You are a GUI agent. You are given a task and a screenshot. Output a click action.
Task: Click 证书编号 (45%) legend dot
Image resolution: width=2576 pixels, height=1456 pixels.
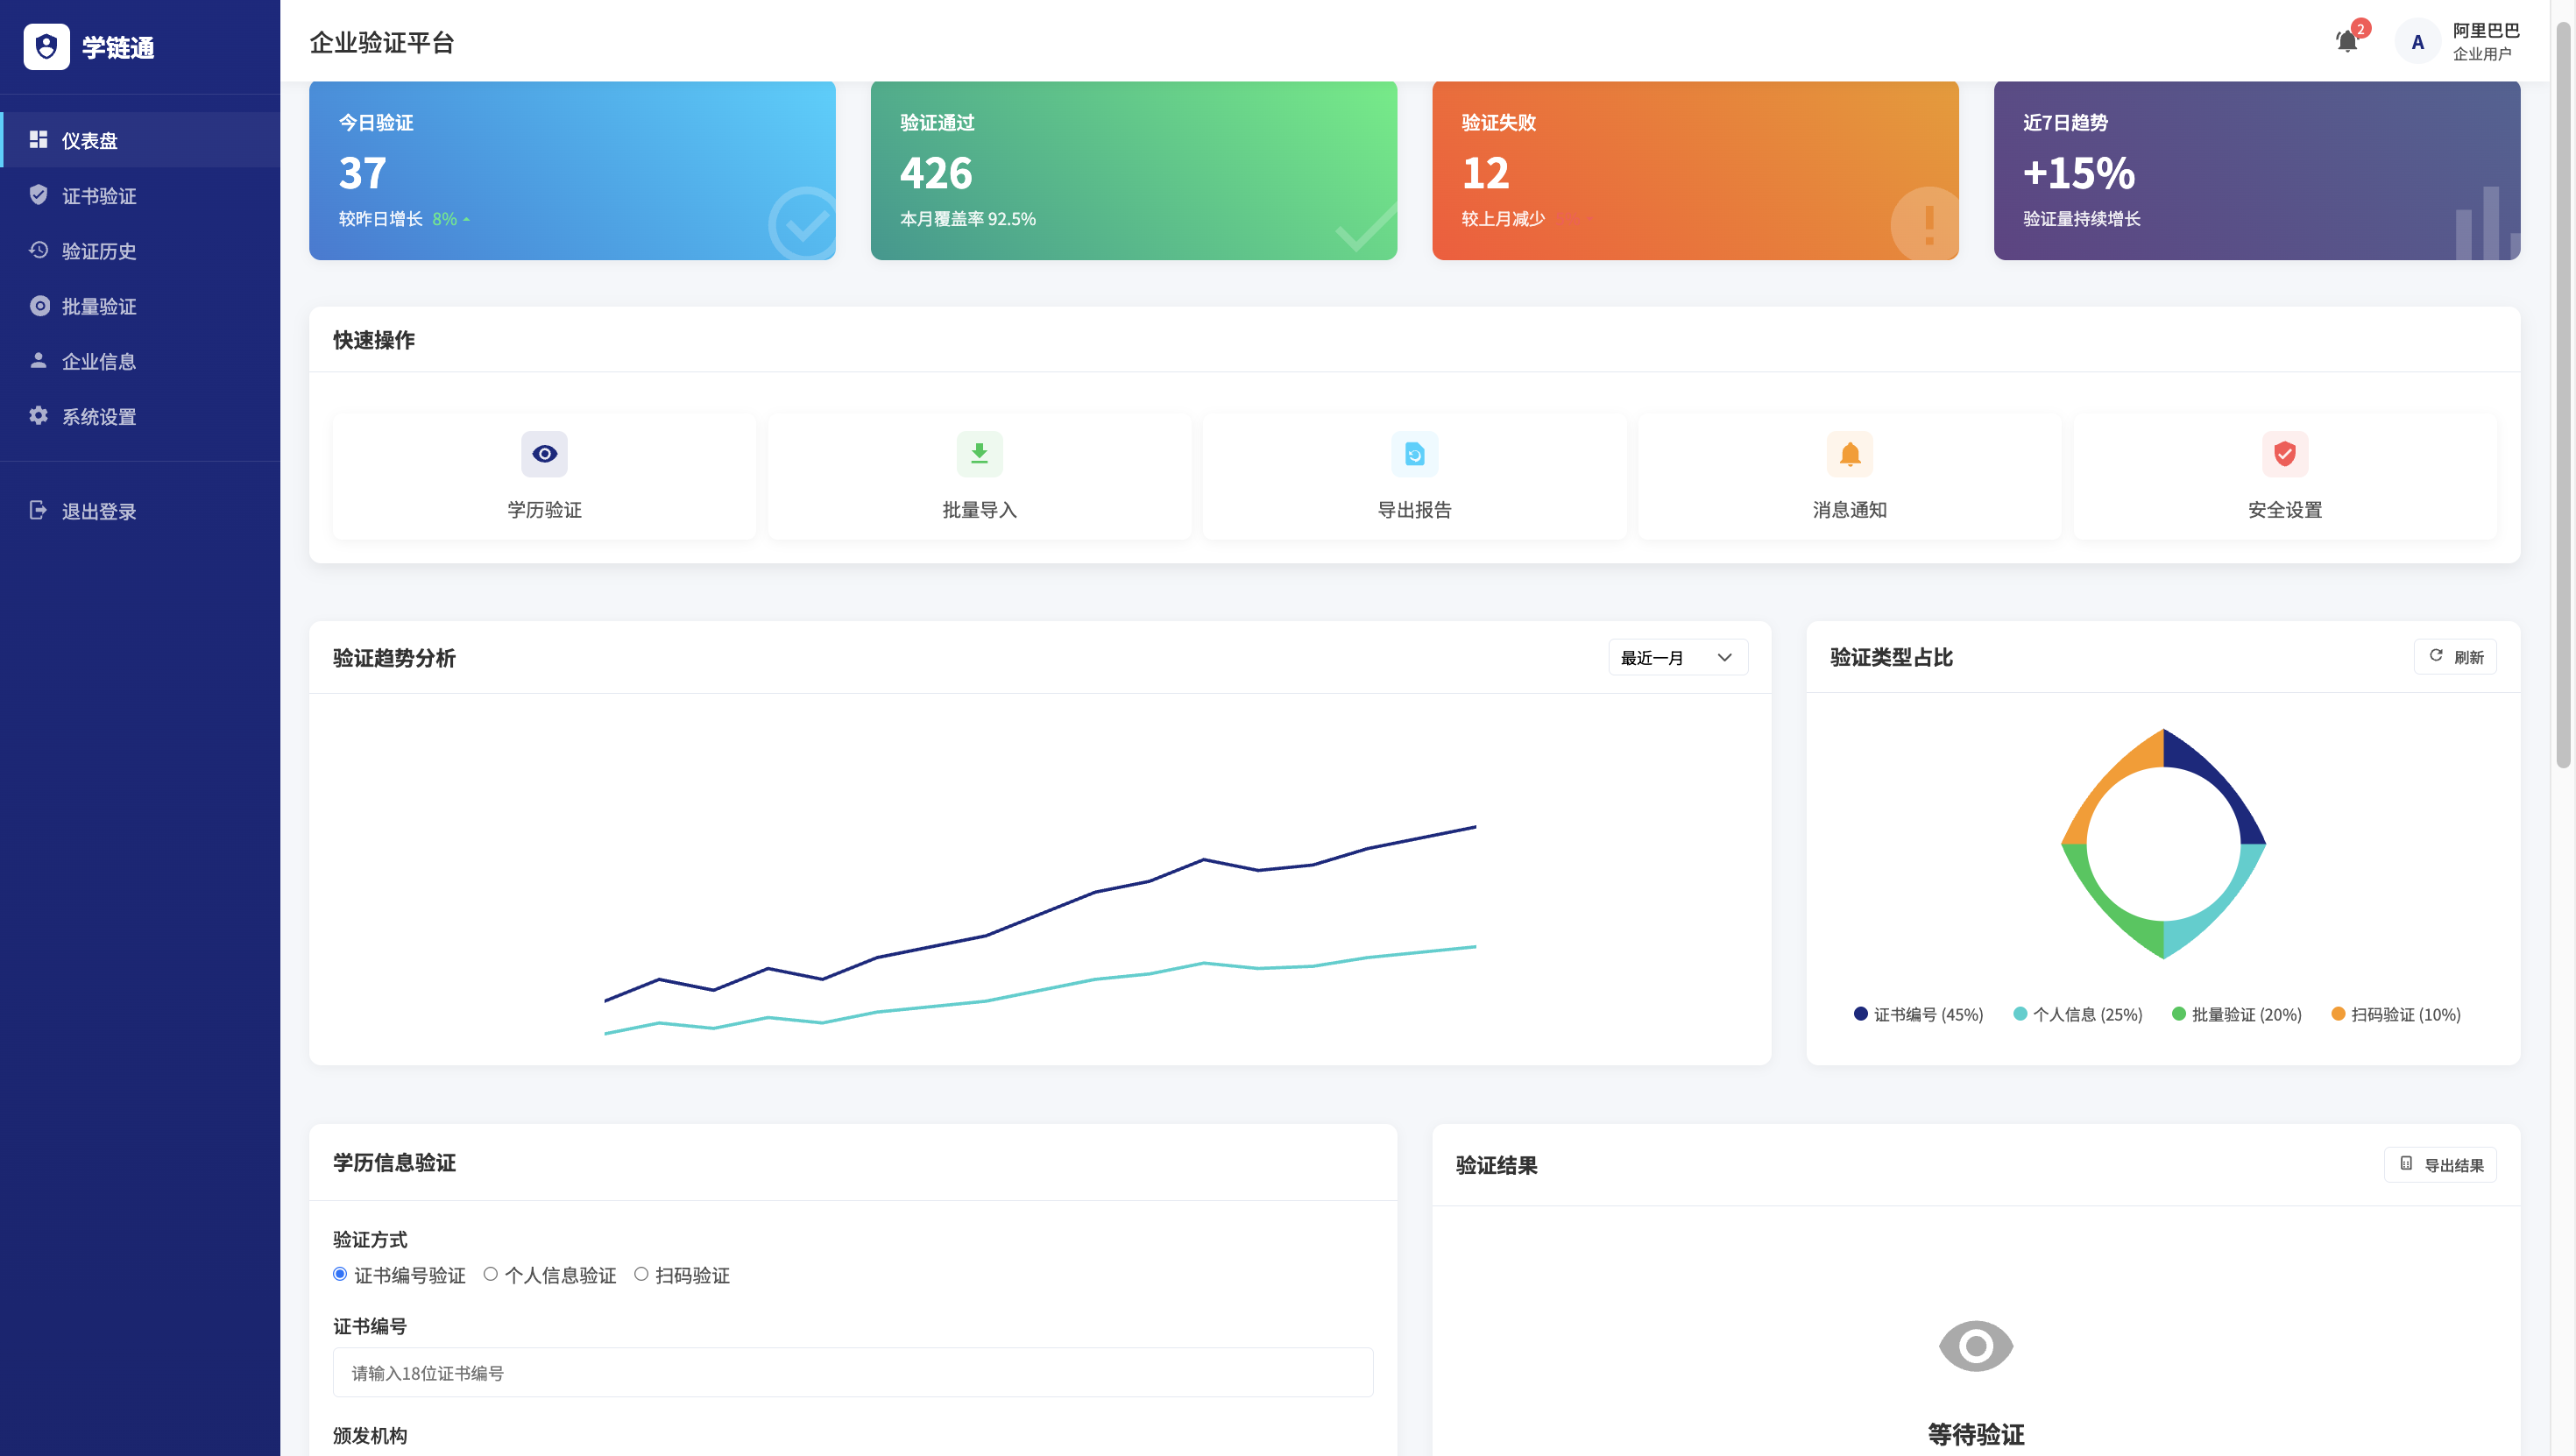point(1861,1014)
